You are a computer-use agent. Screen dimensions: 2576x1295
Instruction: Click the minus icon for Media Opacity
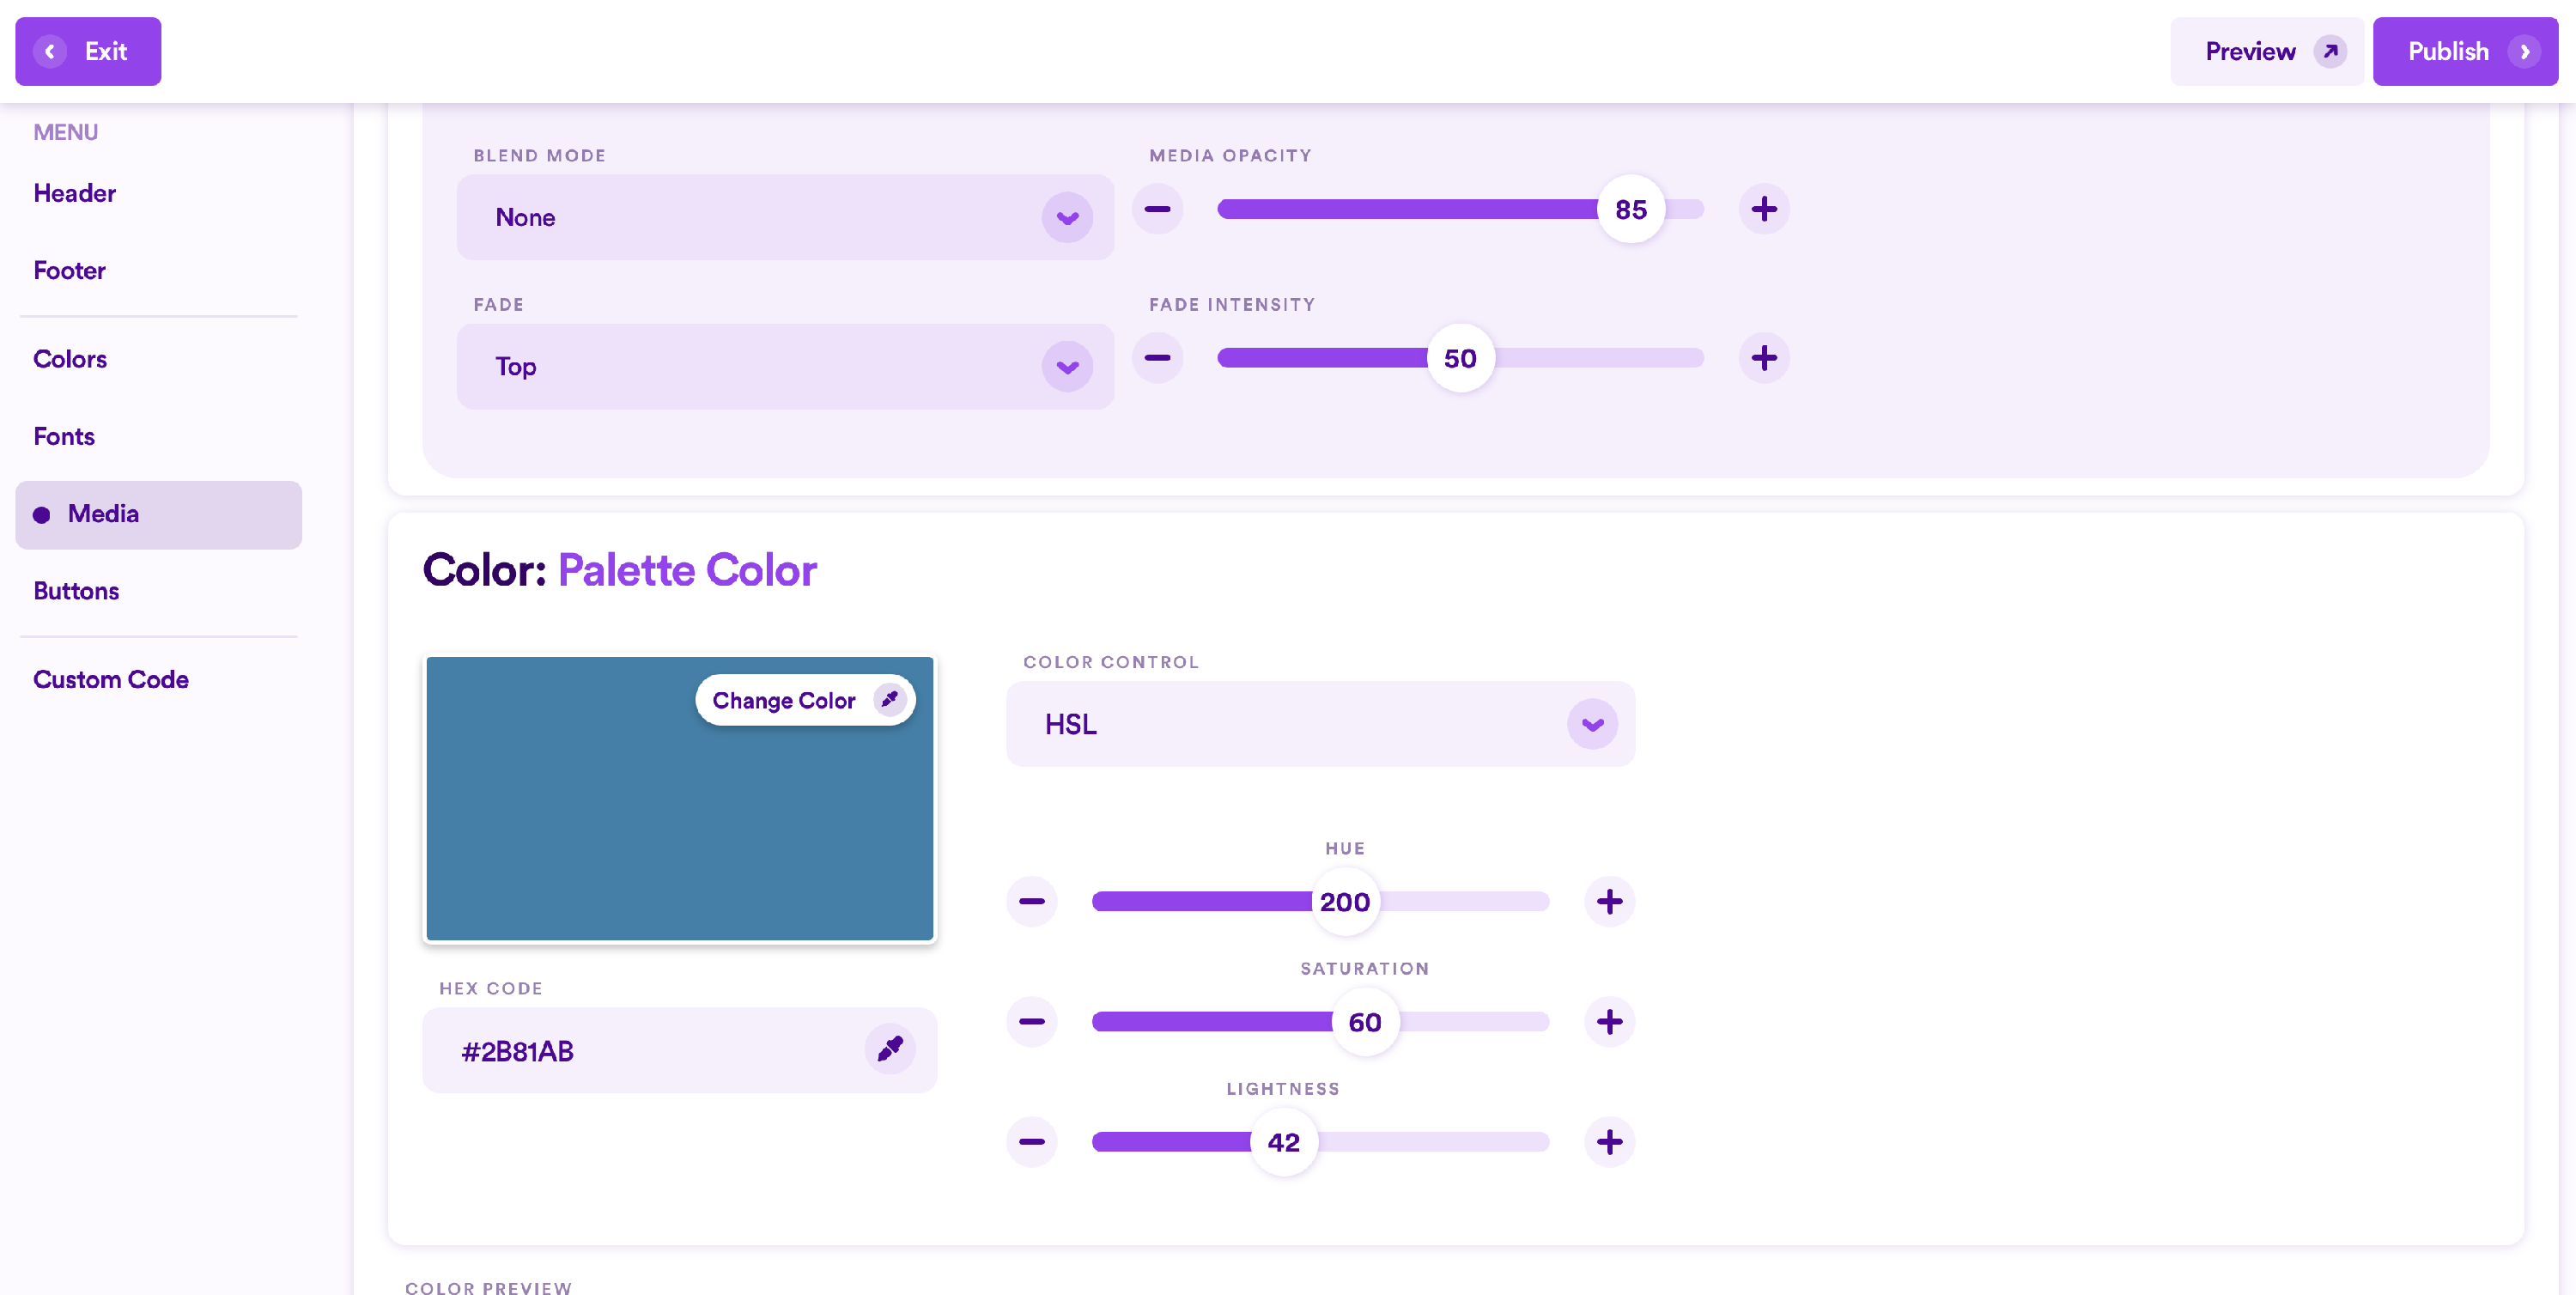[x=1157, y=209]
